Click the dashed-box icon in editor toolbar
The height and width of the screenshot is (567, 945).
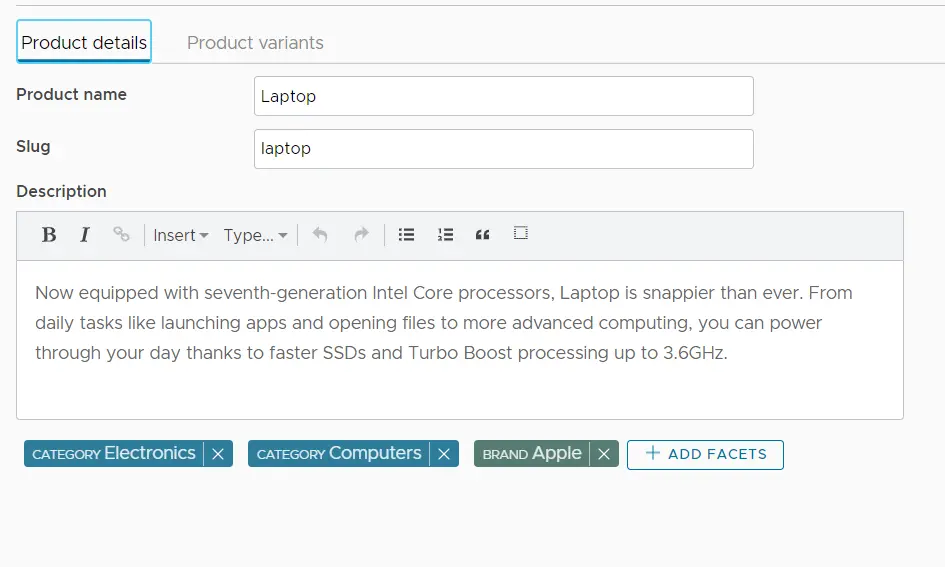click(x=520, y=233)
